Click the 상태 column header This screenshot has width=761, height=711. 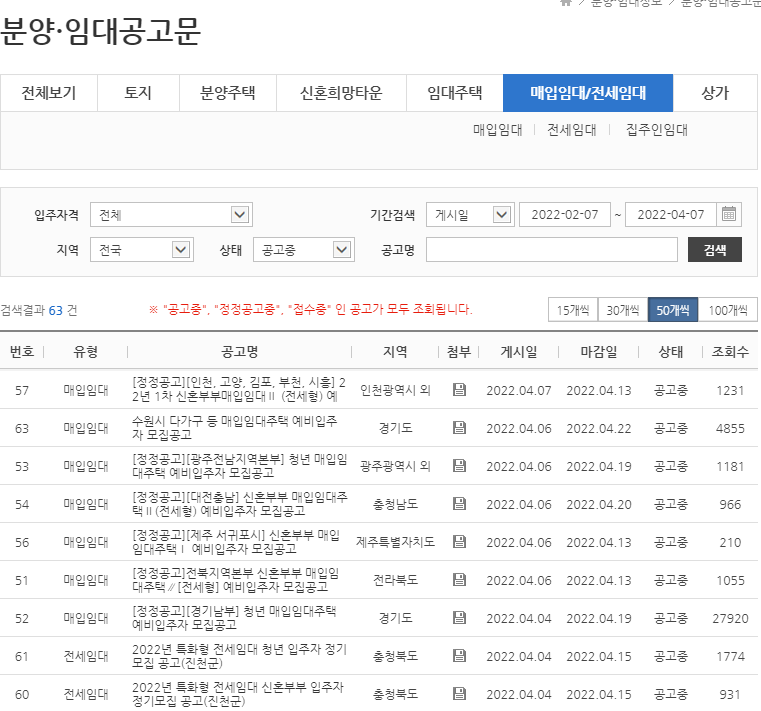click(671, 351)
